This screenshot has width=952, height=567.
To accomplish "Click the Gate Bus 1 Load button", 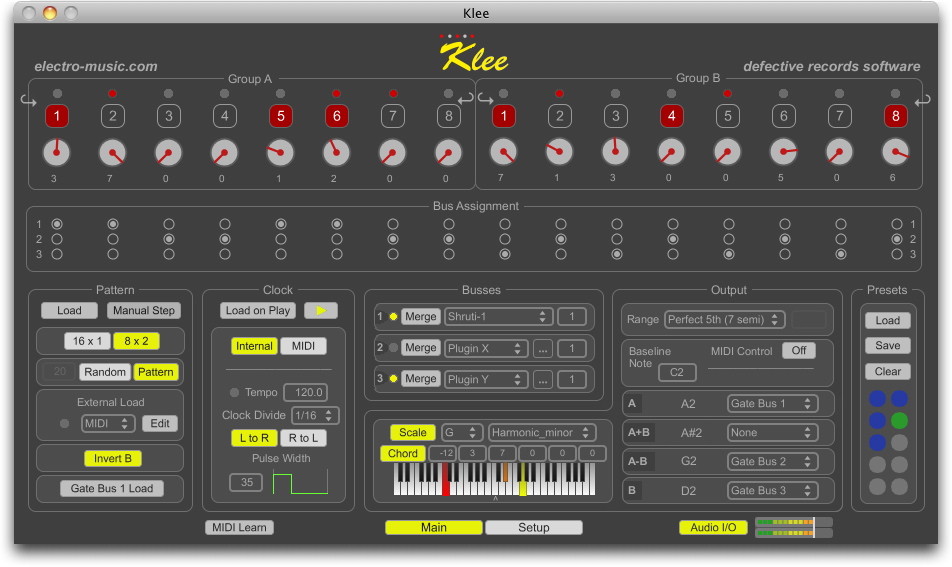I will [x=112, y=488].
